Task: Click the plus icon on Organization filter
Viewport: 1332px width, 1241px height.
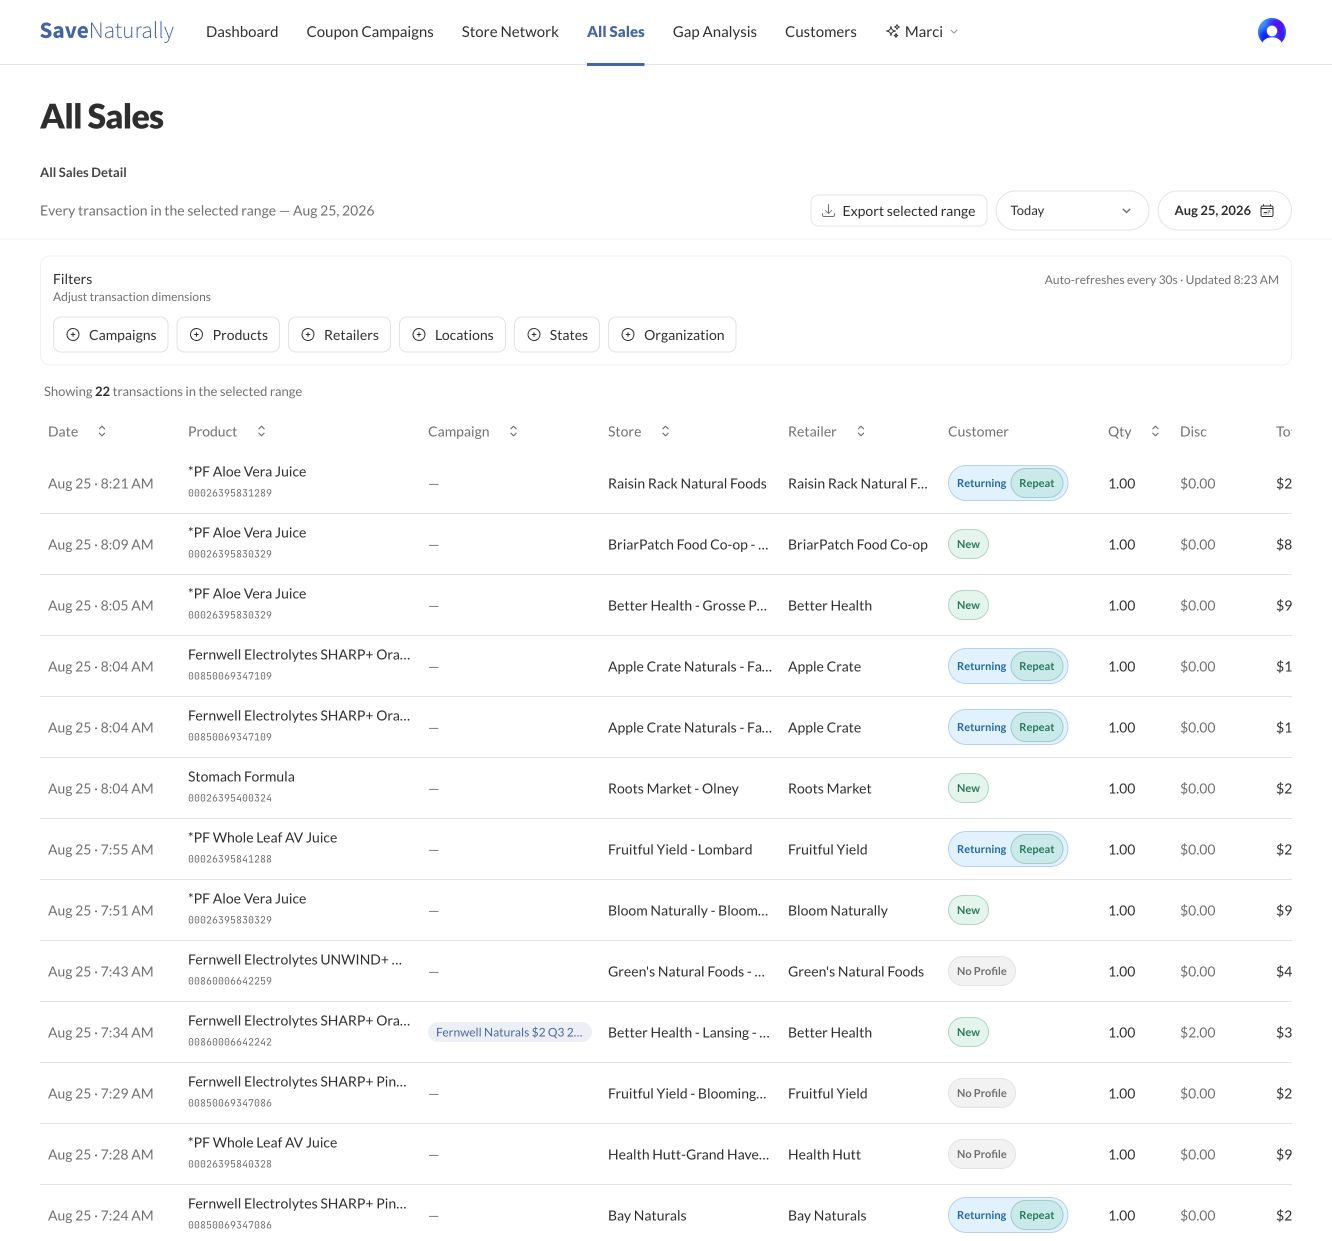Action: (628, 335)
